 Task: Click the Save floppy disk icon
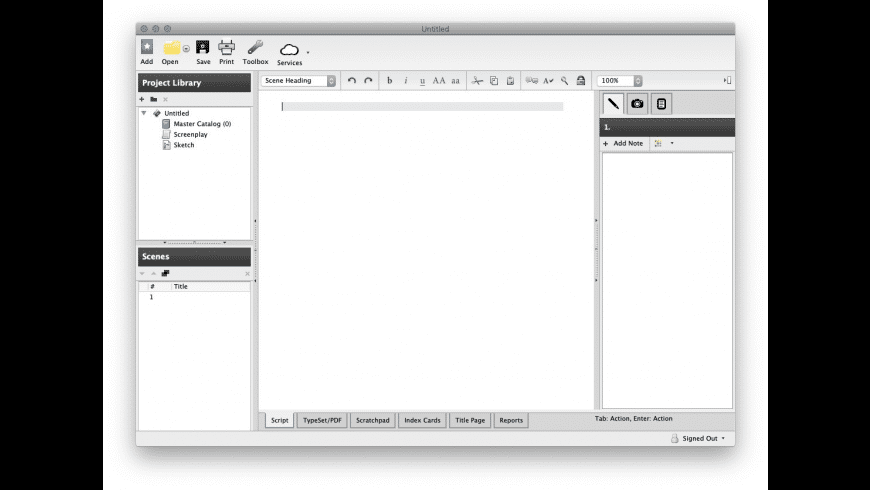click(203, 47)
